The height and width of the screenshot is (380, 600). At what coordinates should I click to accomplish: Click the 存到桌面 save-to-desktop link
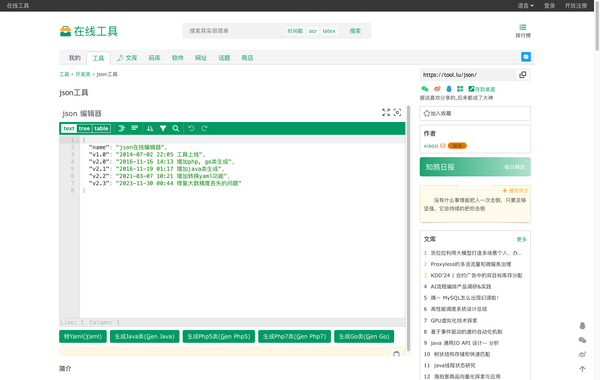point(482,89)
